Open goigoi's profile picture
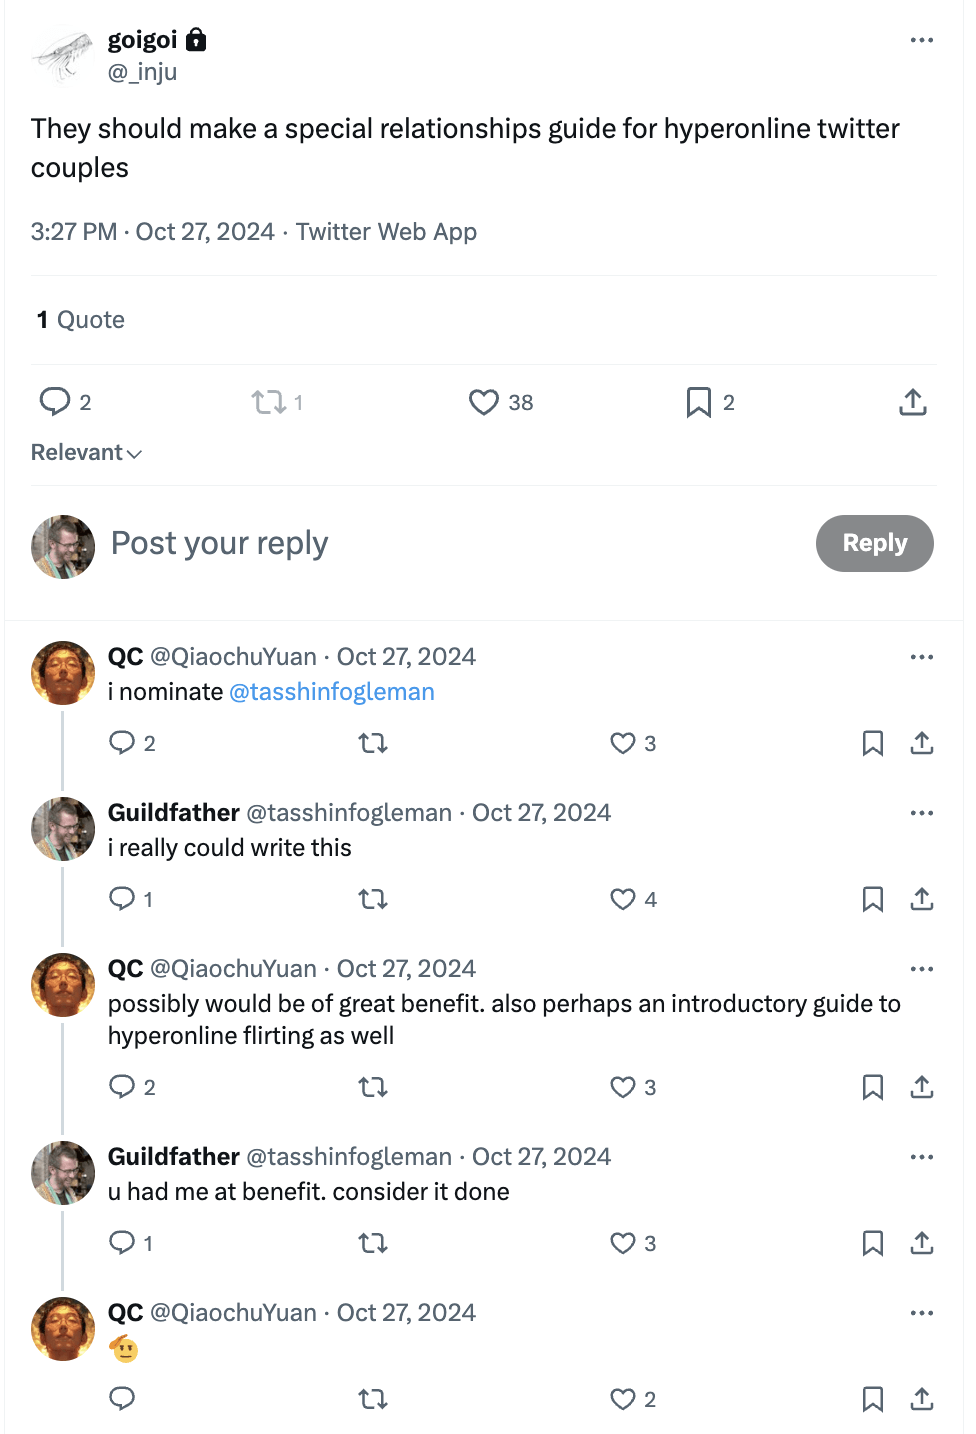This screenshot has height=1434, width=976. (x=63, y=56)
